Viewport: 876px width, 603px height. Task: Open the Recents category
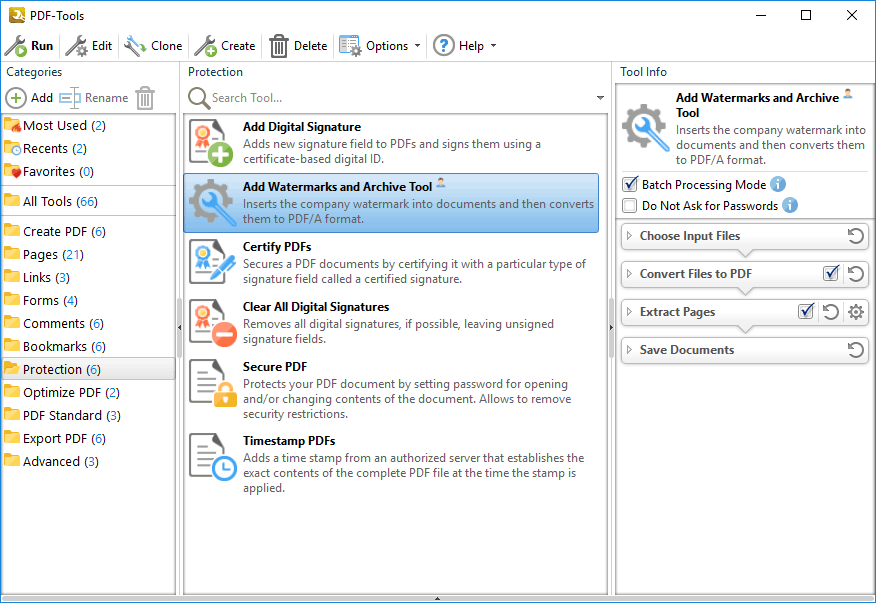pyautogui.click(x=88, y=149)
